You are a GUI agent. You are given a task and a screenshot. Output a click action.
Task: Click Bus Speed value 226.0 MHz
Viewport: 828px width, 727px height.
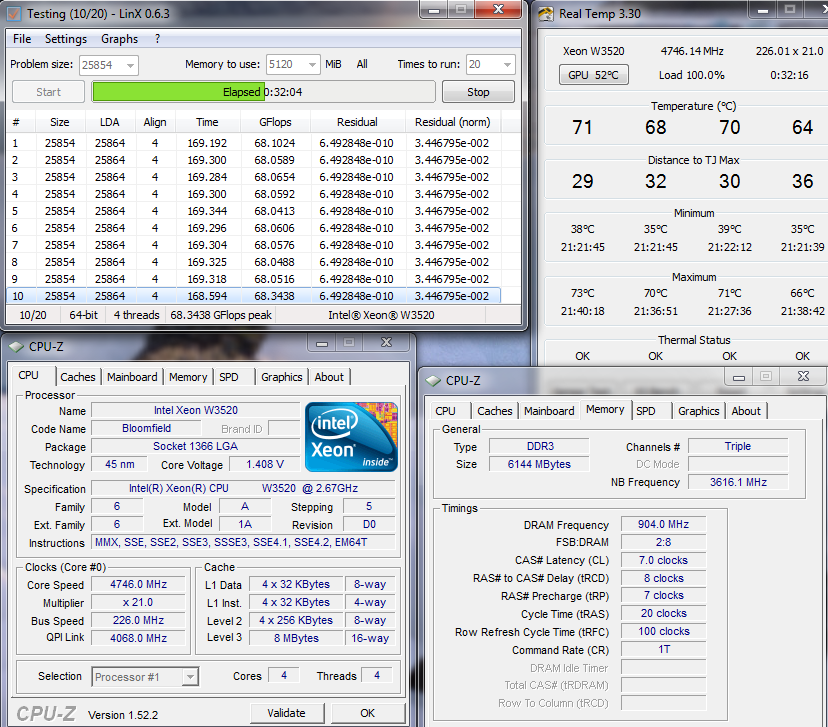tap(138, 620)
